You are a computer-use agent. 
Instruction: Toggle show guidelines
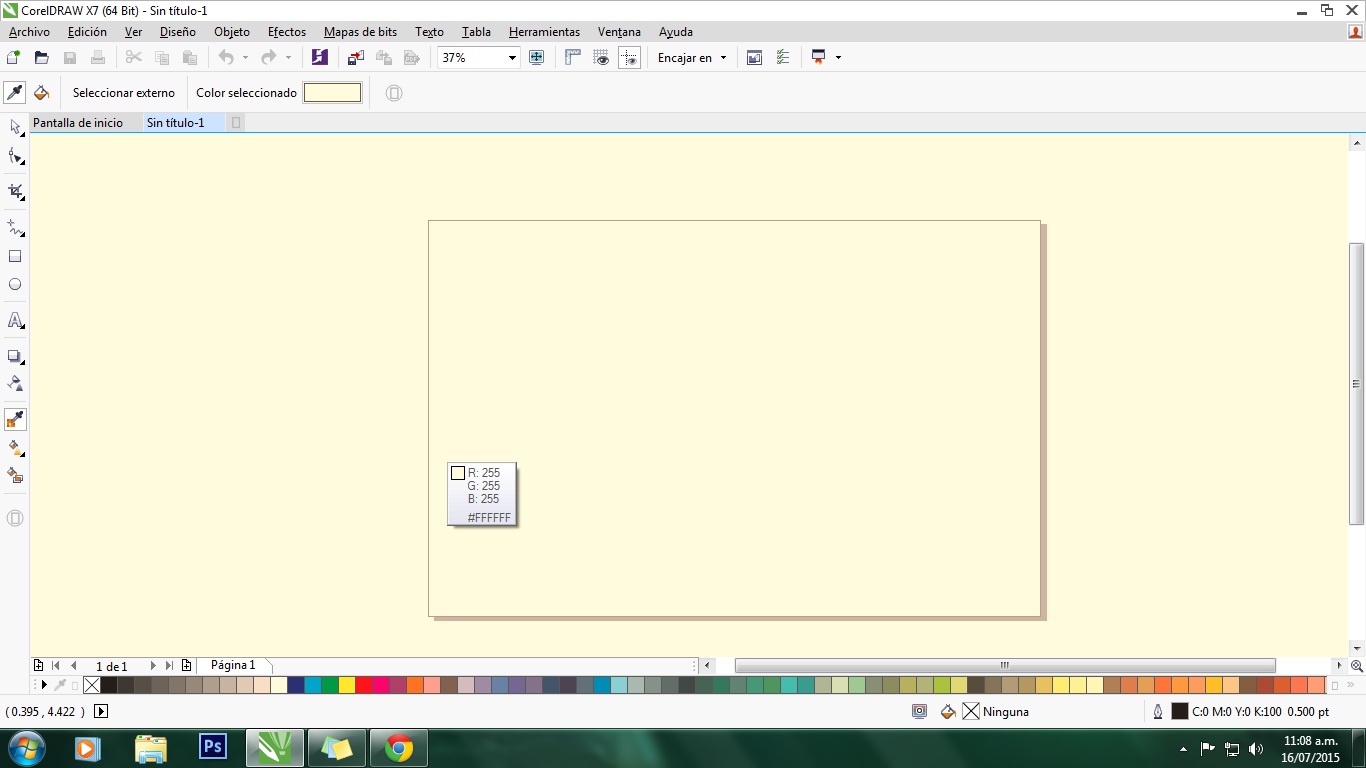pyautogui.click(x=629, y=58)
